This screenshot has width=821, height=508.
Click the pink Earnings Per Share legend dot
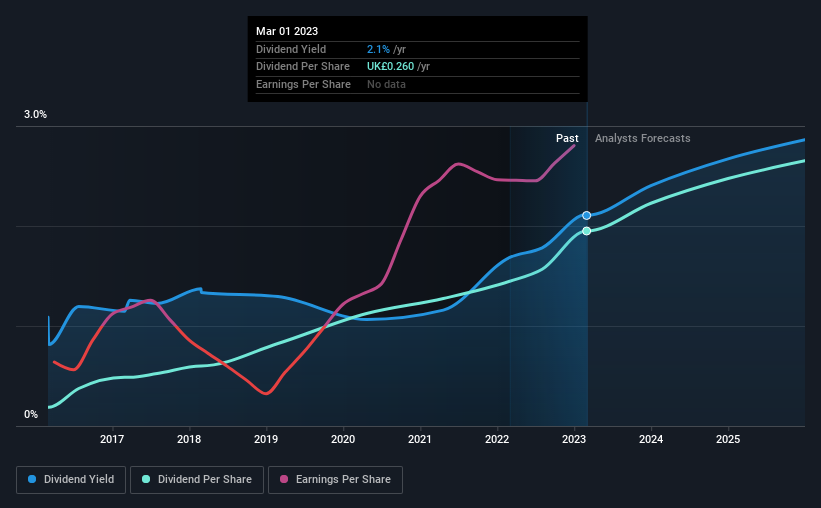point(284,479)
